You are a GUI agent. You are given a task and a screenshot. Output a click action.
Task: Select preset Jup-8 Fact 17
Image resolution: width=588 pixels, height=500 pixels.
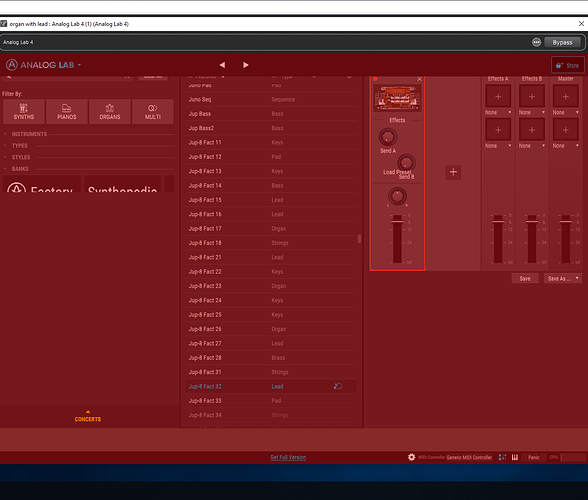pos(271,228)
